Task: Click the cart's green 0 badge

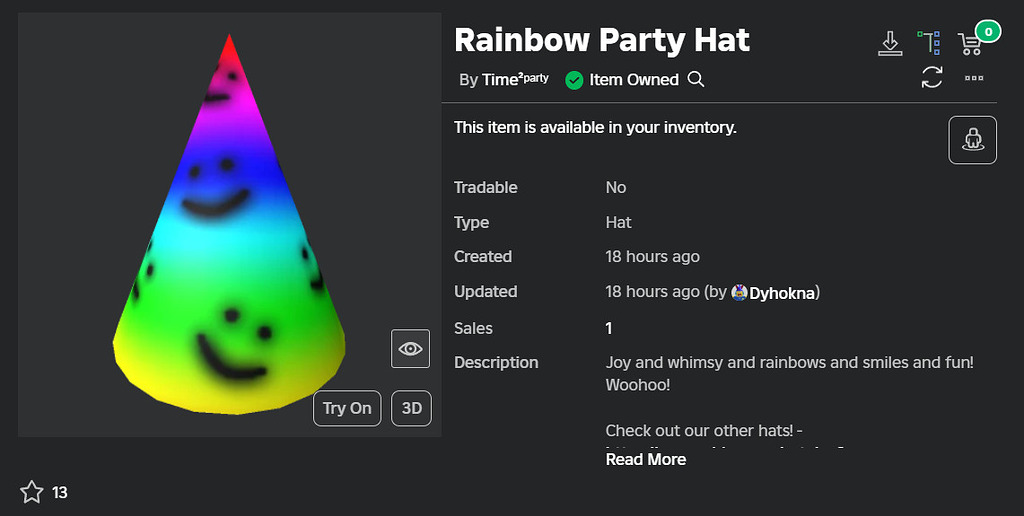Action: click(x=988, y=31)
